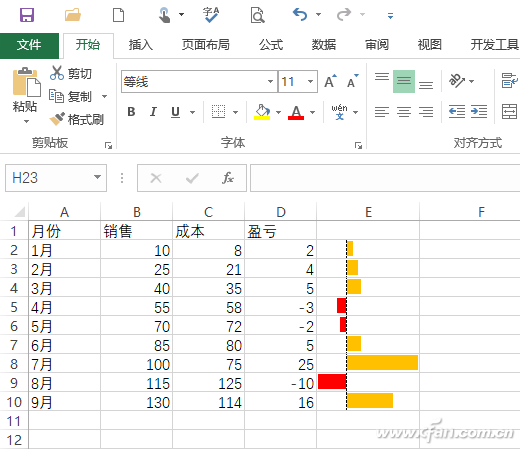
Task: Click the 粘贴 paste icon
Action: click(26, 82)
